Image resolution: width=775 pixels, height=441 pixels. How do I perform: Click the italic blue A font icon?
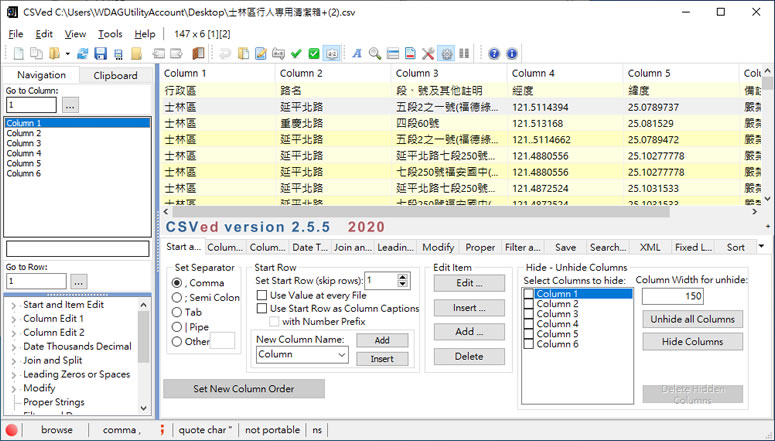(356, 53)
